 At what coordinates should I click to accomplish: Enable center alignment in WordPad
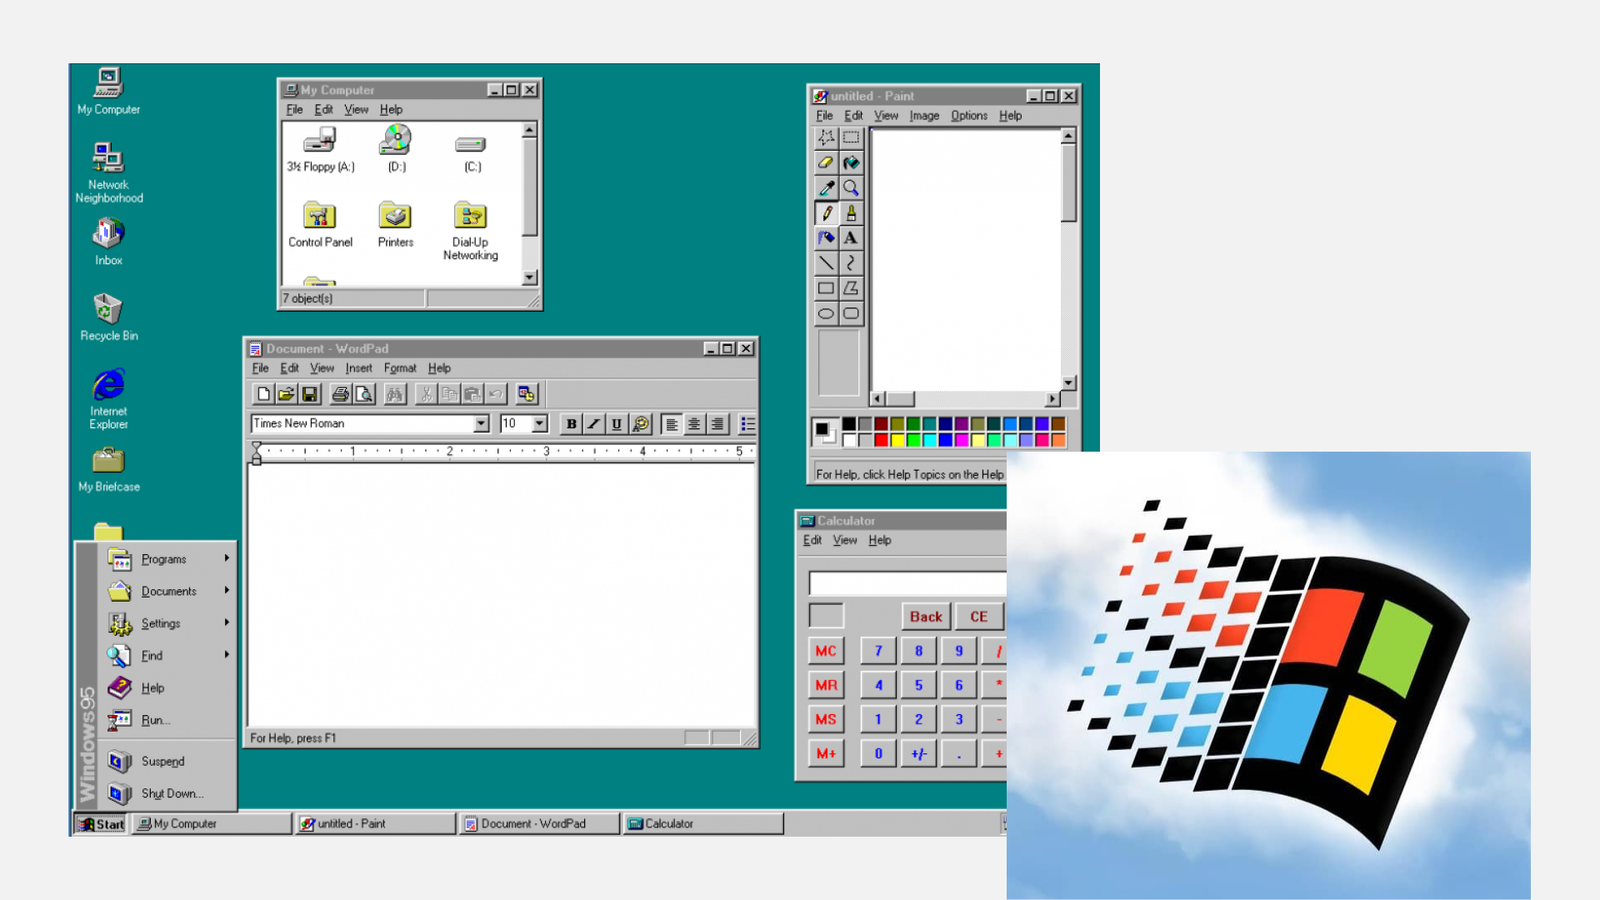(694, 423)
